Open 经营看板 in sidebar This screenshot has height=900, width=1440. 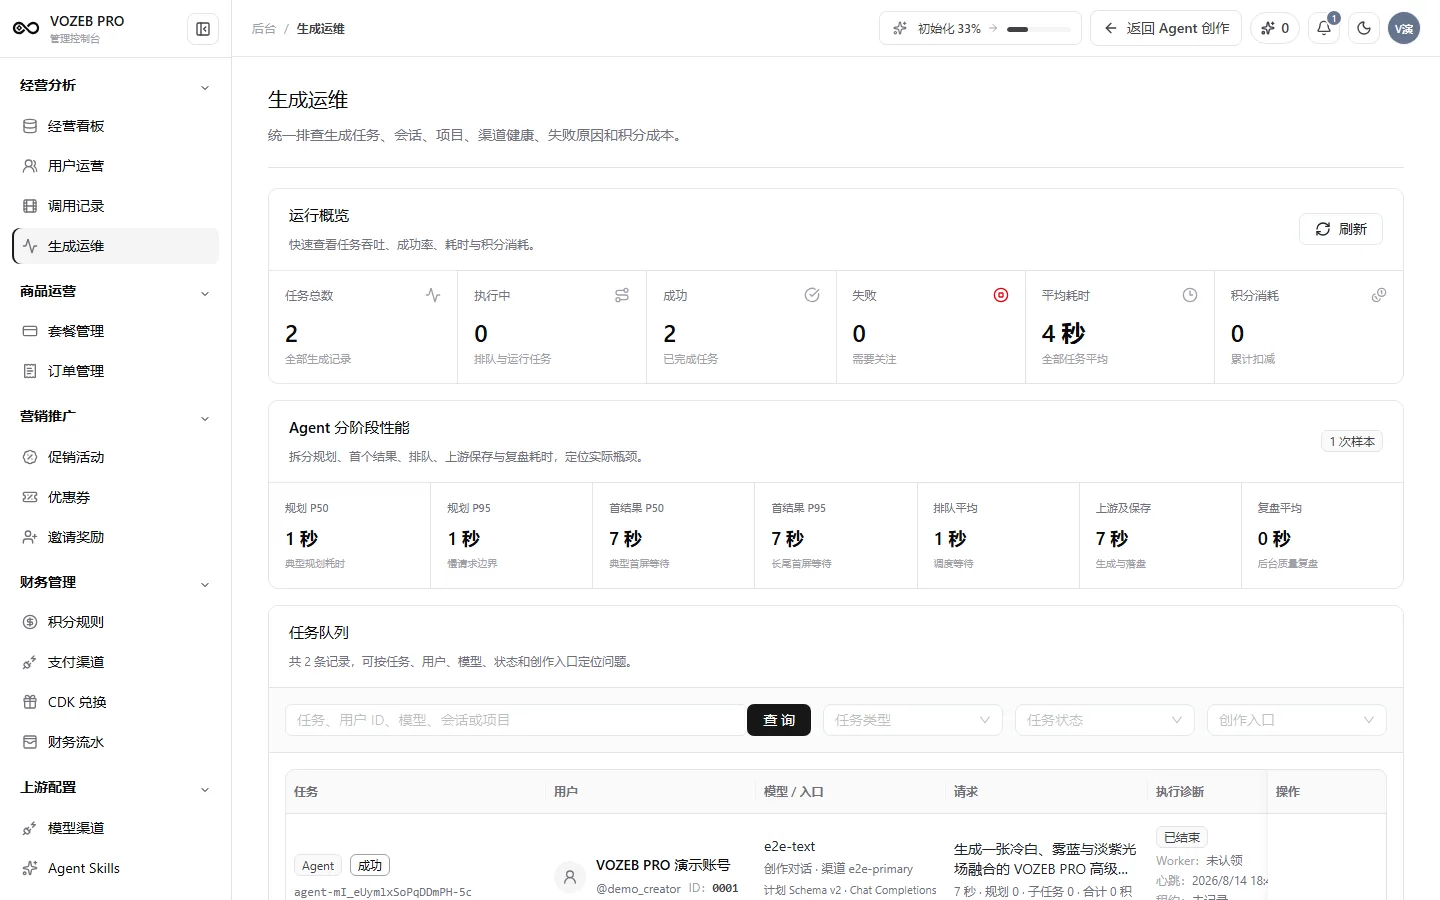[115, 126]
